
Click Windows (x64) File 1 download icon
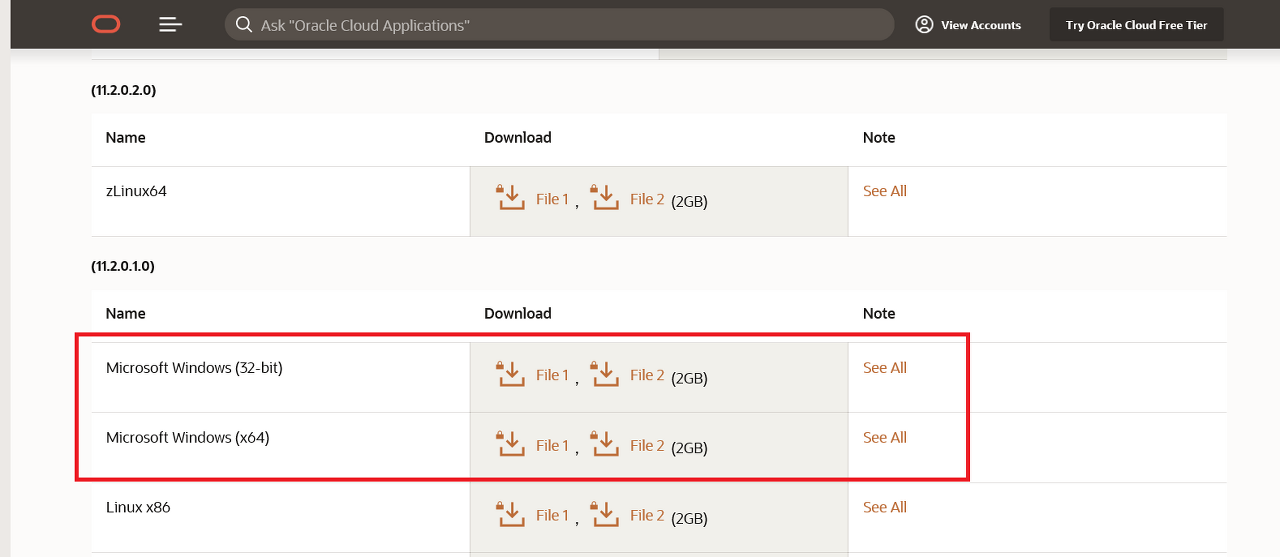(510, 443)
